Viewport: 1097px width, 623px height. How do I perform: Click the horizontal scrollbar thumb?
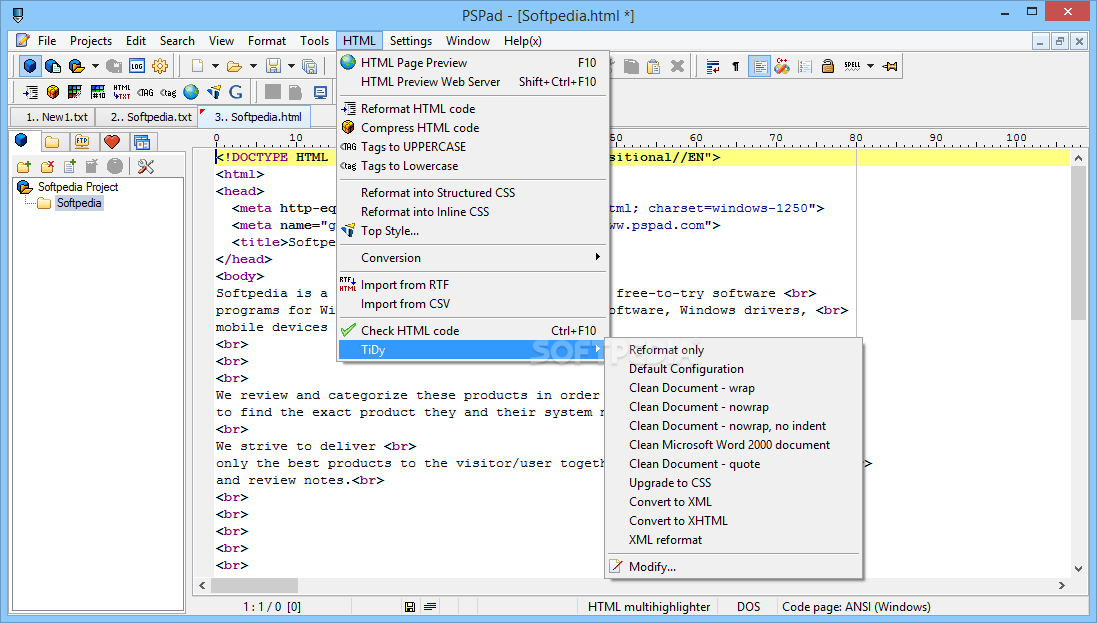click(255, 585)
